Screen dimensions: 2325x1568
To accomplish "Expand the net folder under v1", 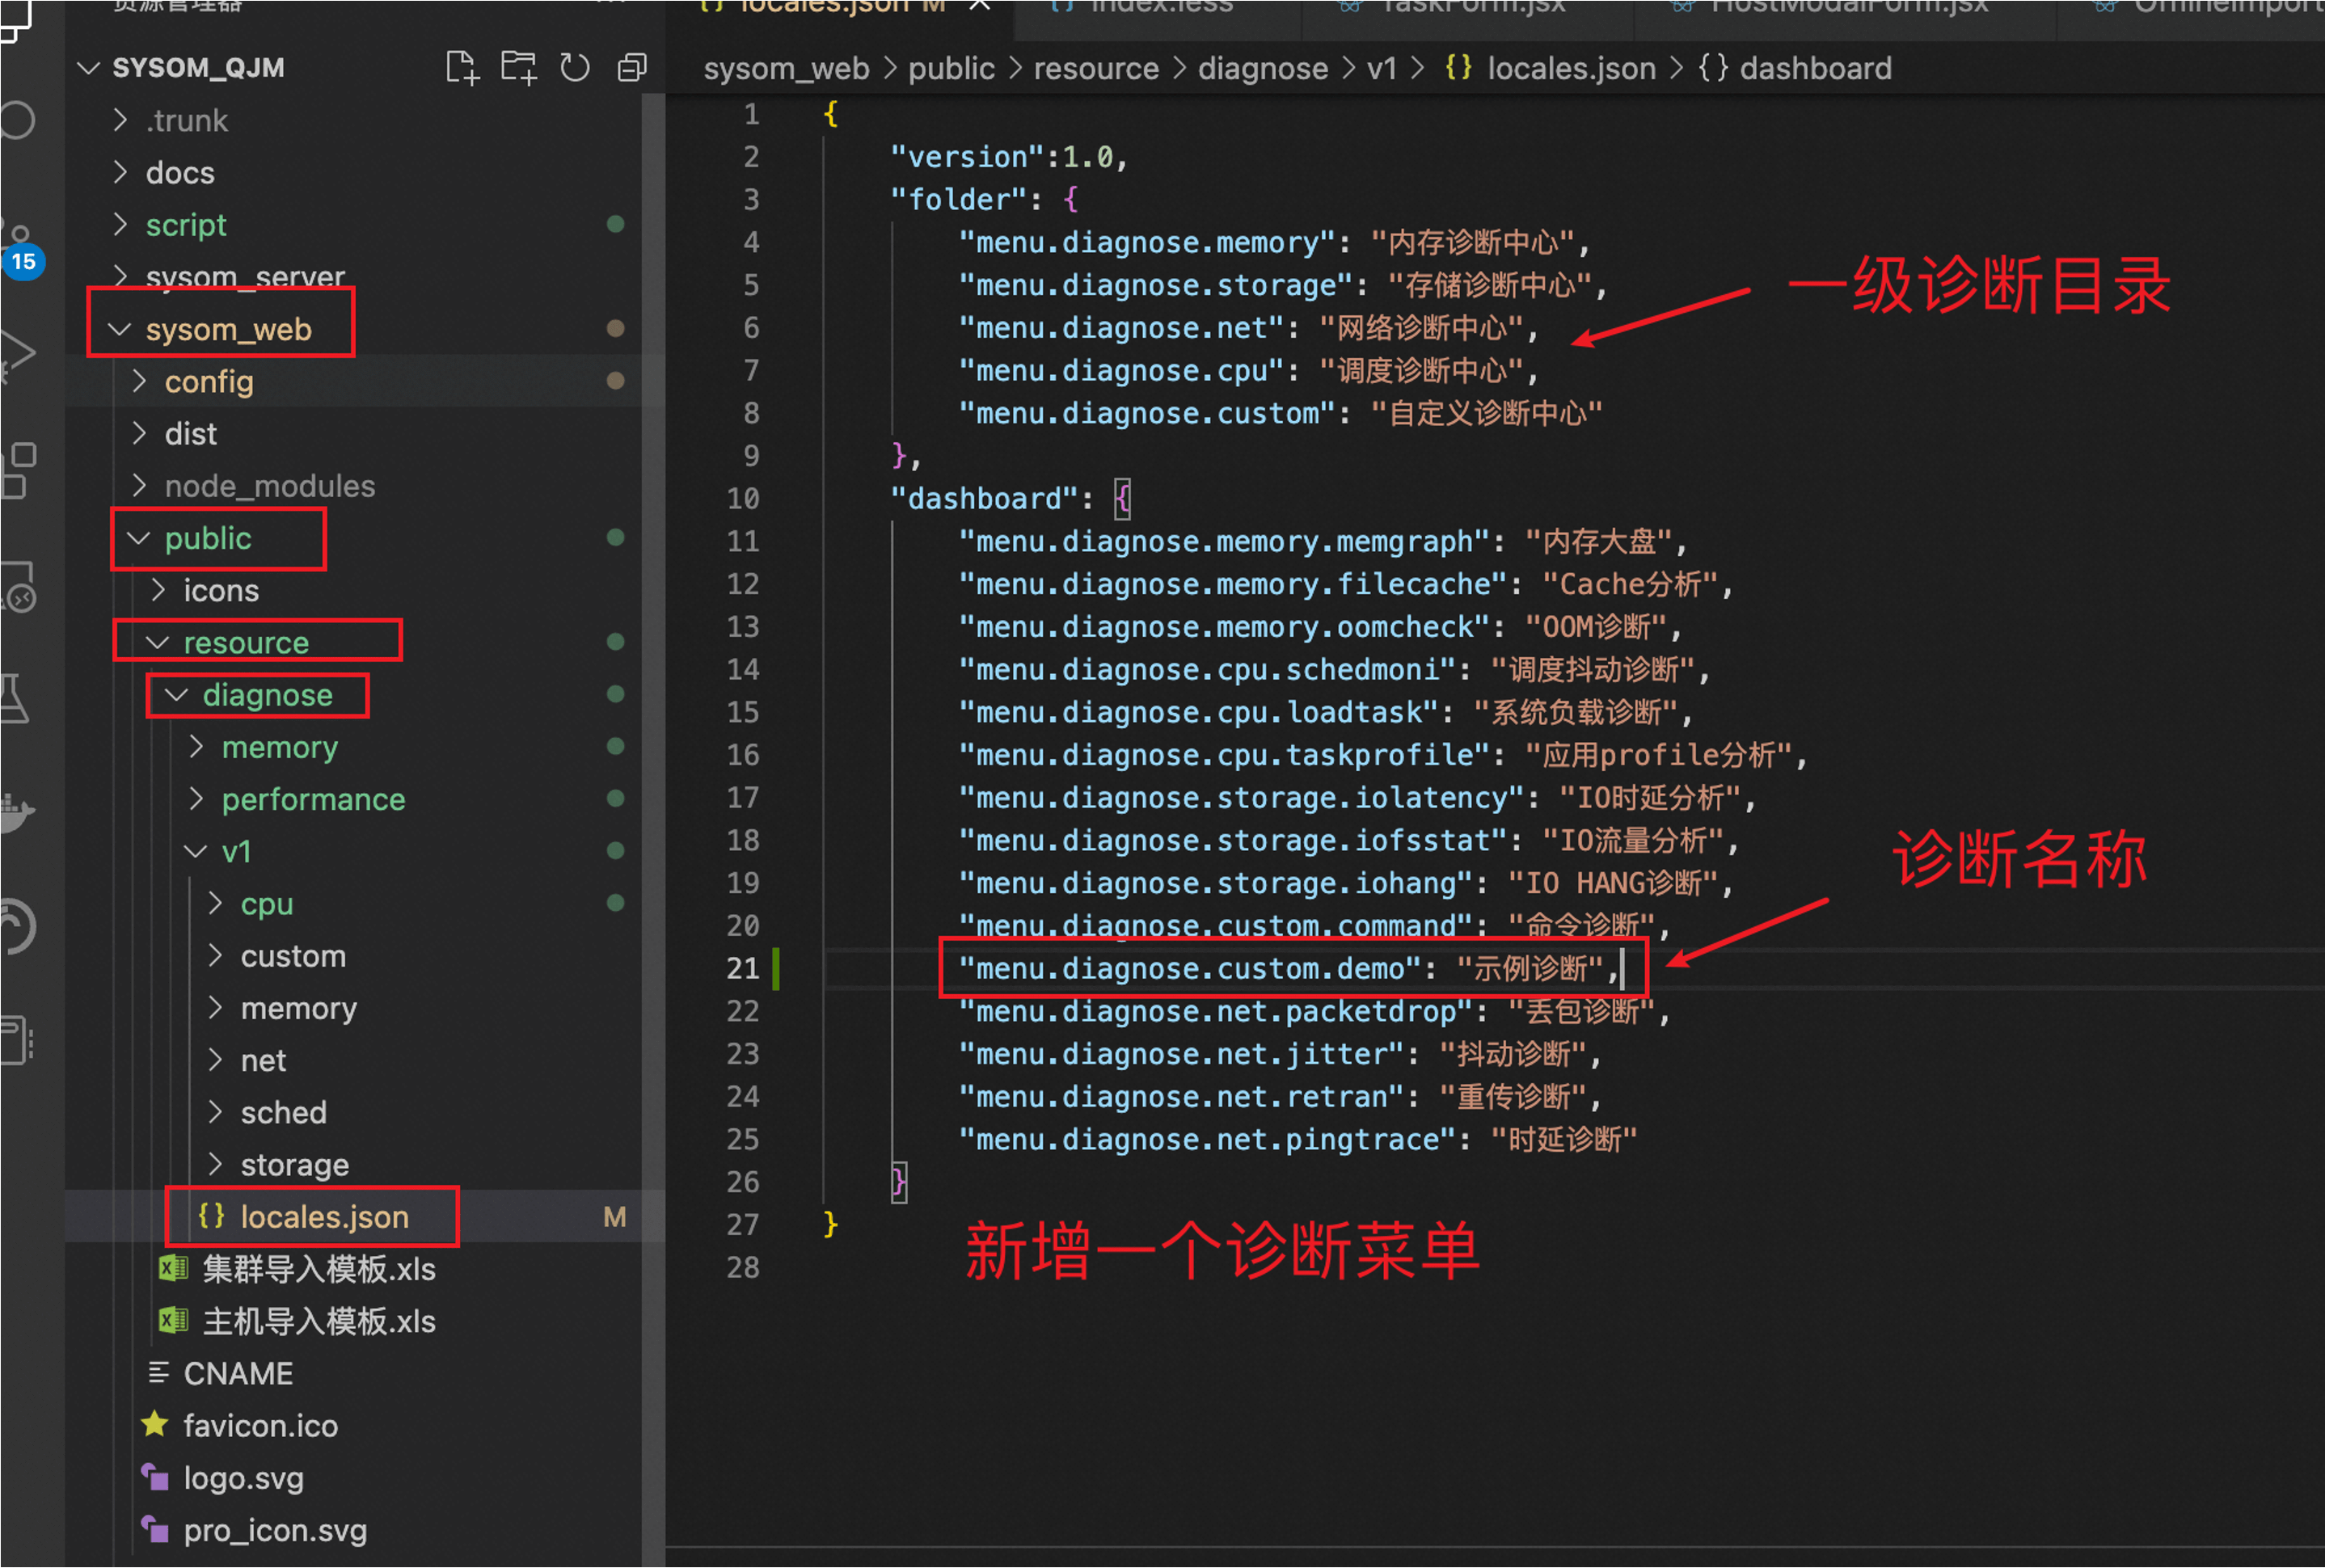I will tap(216, 1060).
